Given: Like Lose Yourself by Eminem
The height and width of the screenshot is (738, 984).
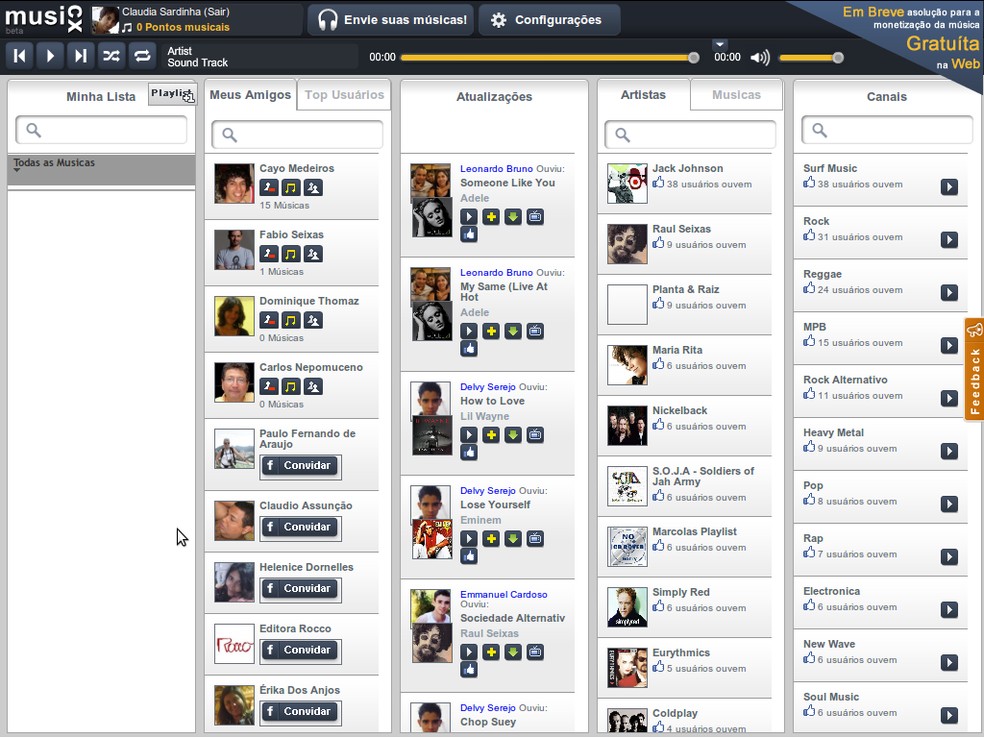Looking at the screenshot, I should click(469, 556).
